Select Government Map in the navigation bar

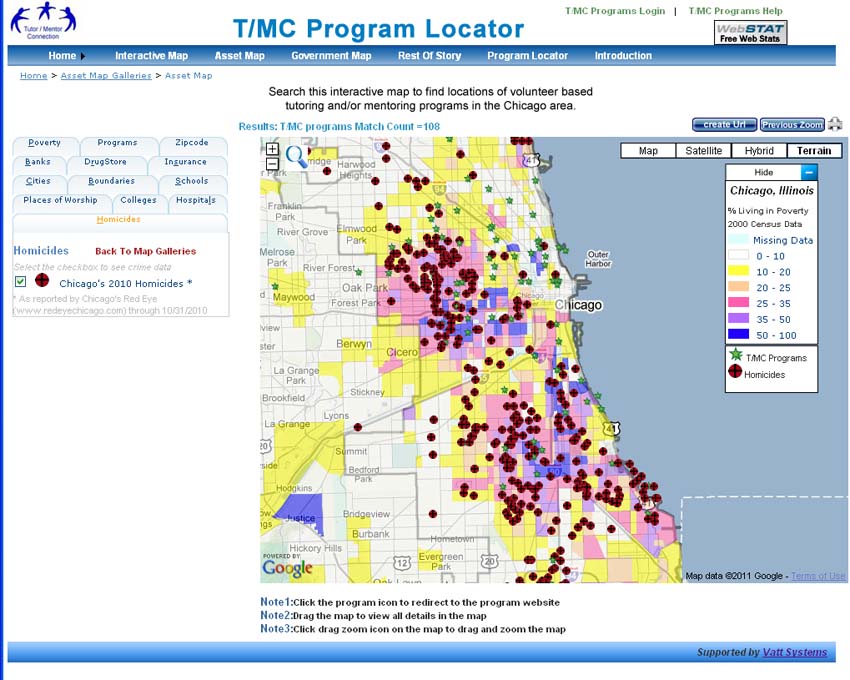[332, 56]
